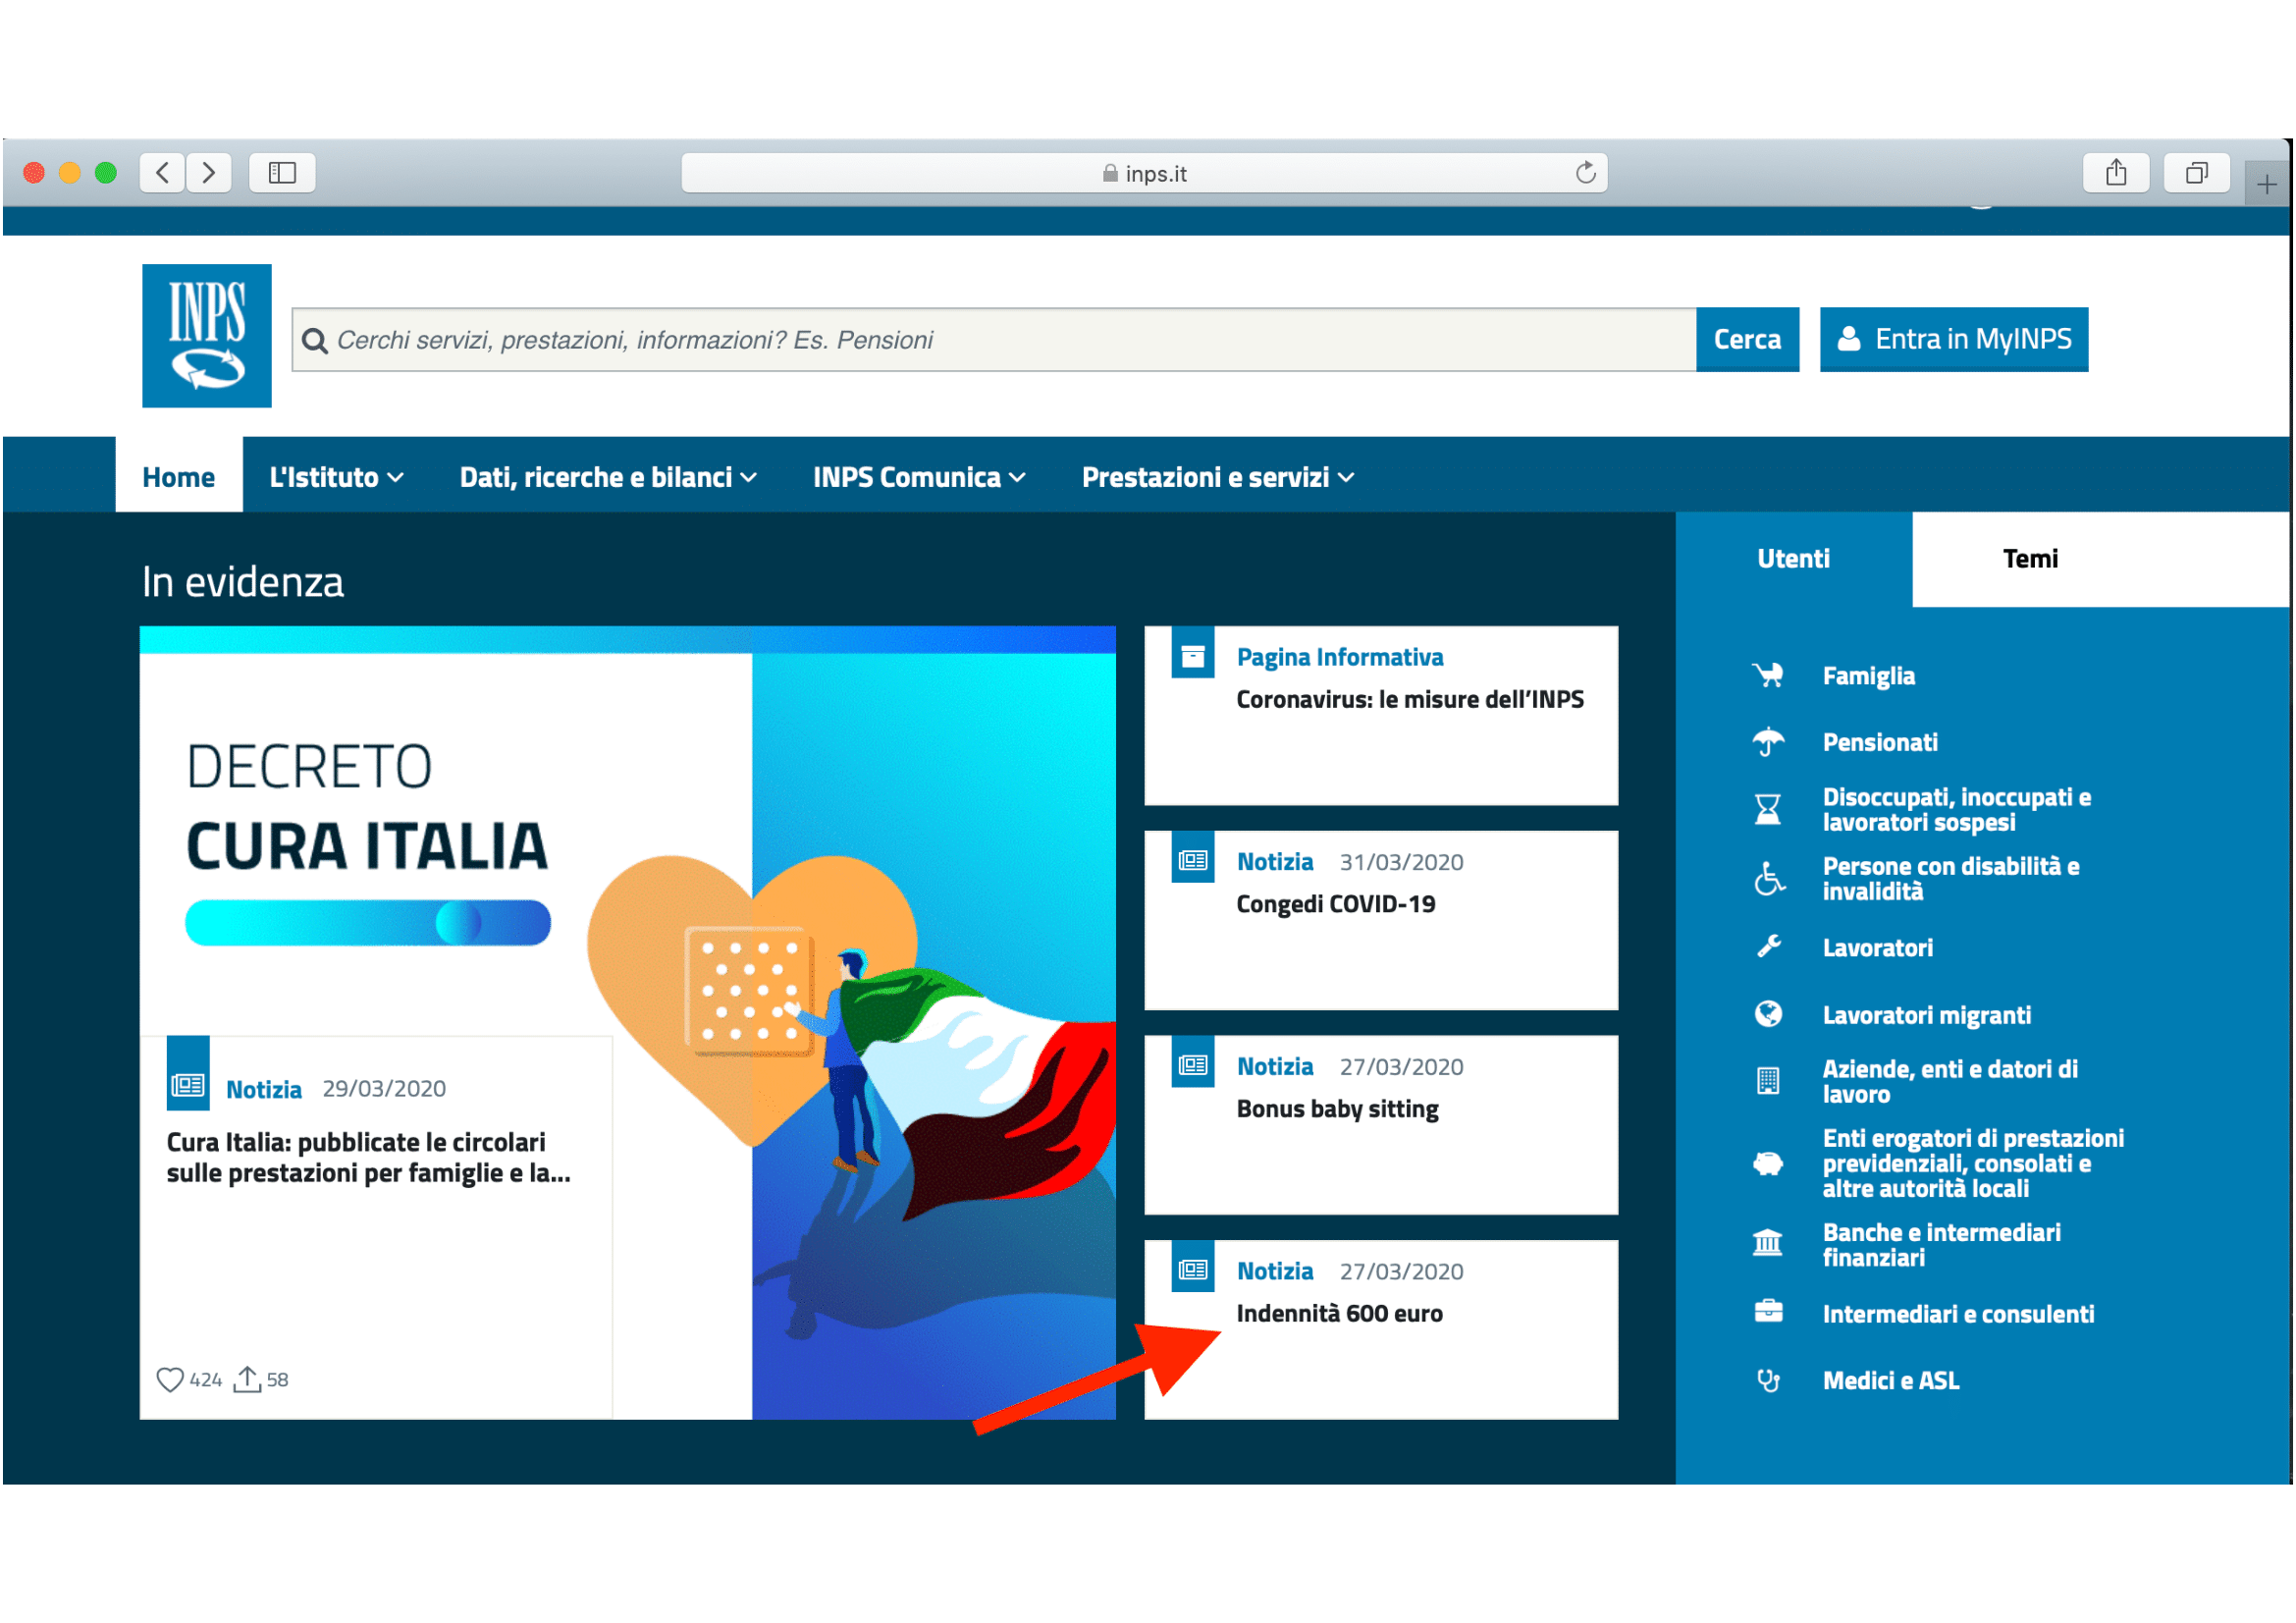Switch to the Utenti tab
The height and width of the screenshot is (1623, 2296).
pyautogui.click(x=1794, y=560)
